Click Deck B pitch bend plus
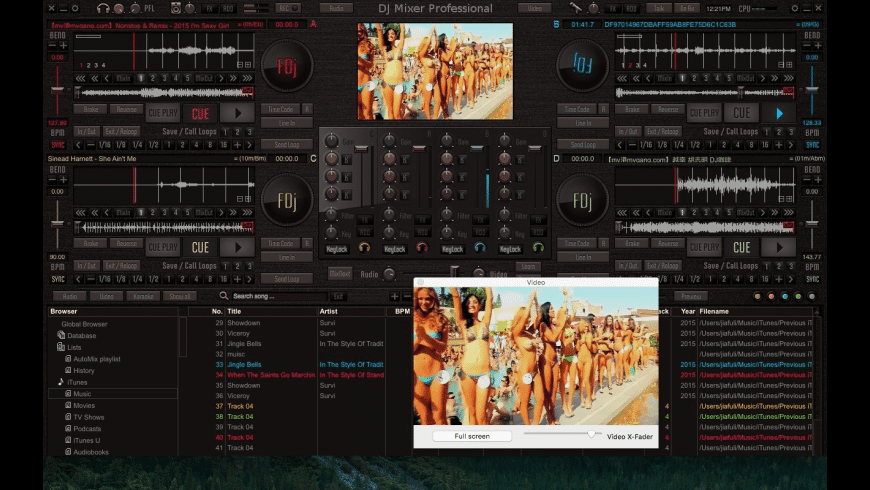Viewport: 870px width, 490px height. click(x=818, y=46)
